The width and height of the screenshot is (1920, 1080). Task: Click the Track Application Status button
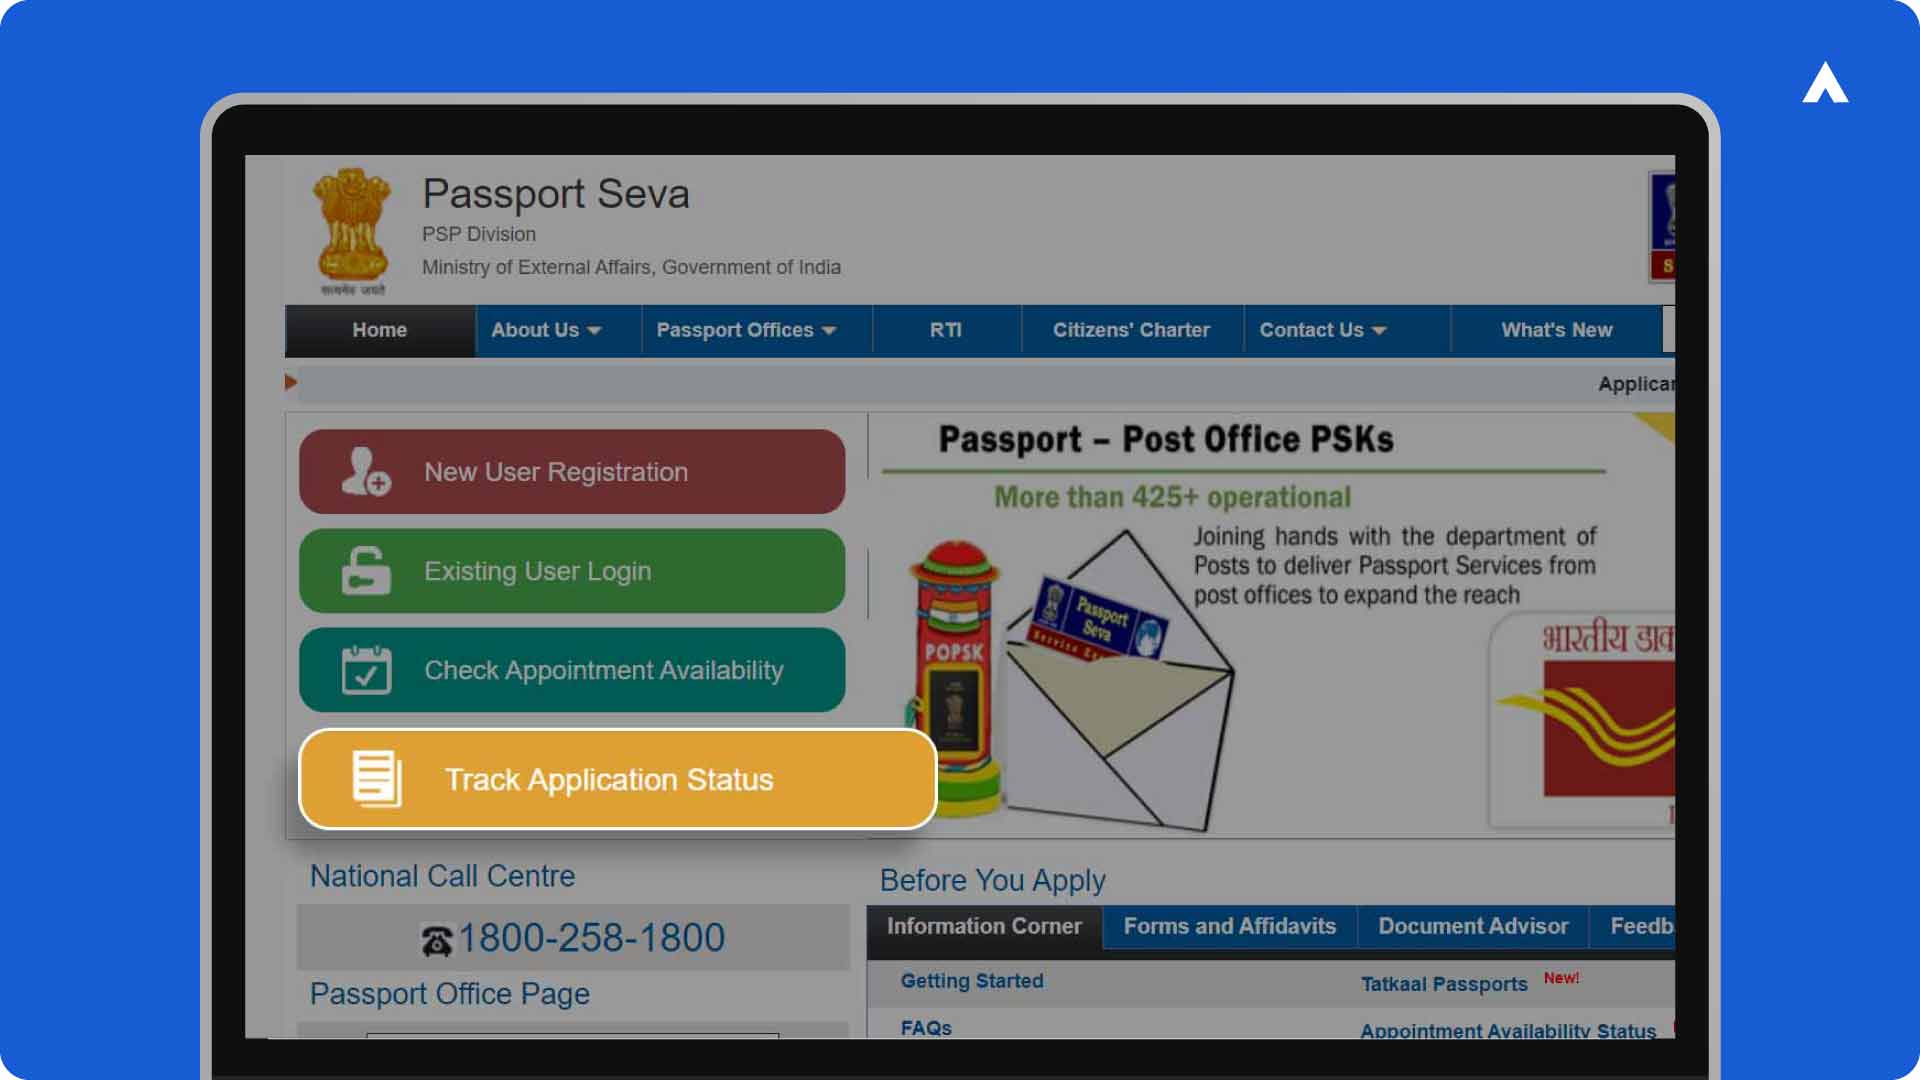coord(616,778)
